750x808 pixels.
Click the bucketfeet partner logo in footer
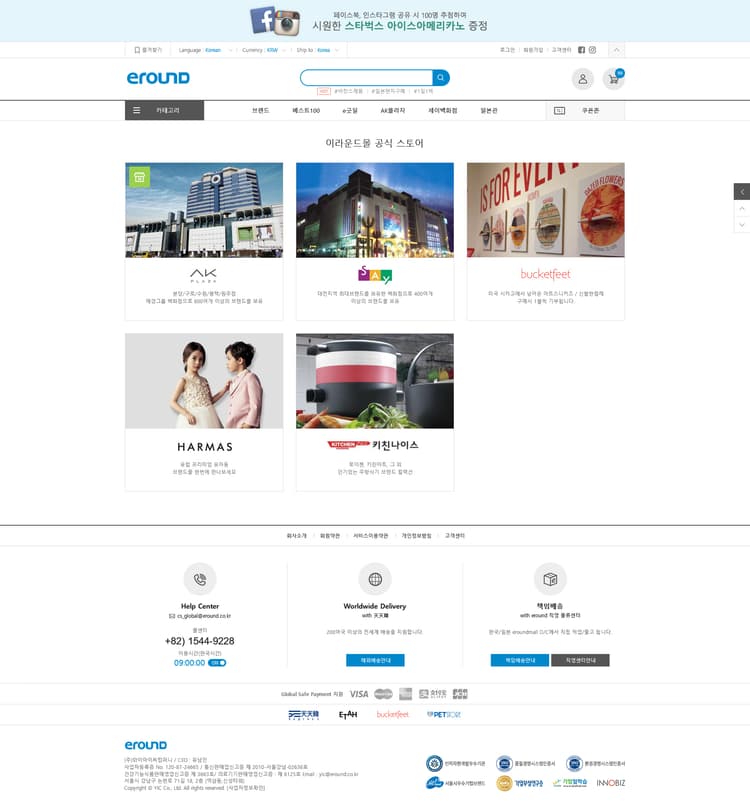(393, 715)
